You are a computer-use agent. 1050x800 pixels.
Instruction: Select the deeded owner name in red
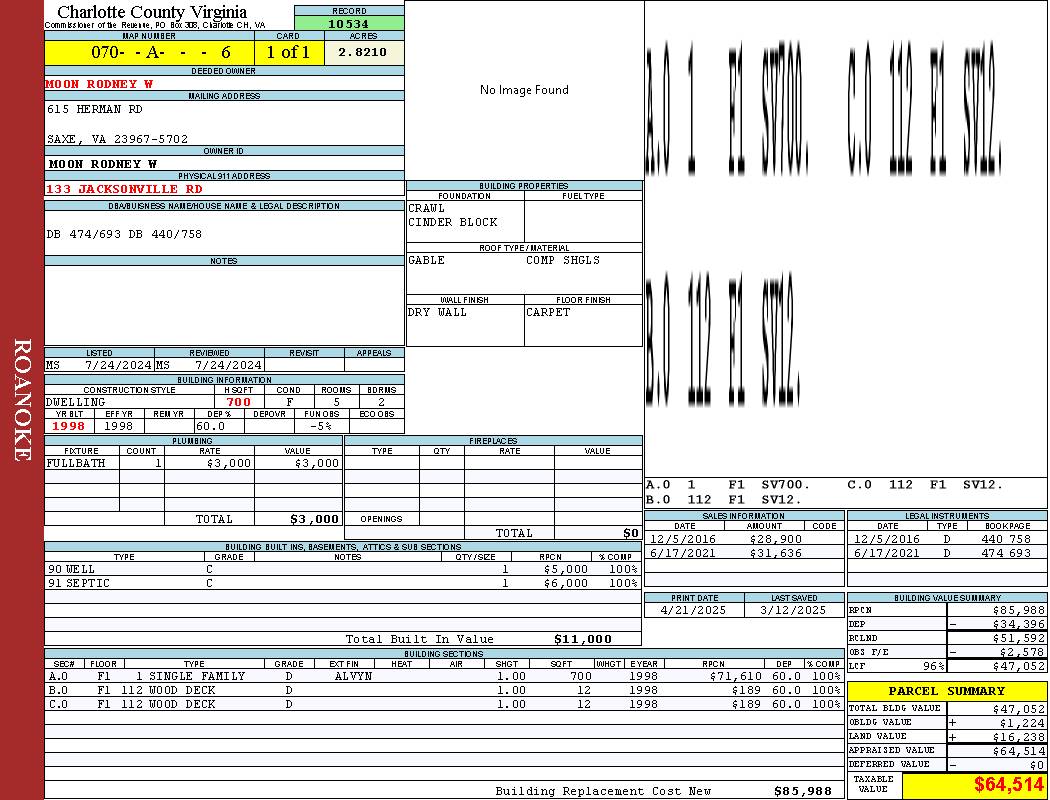[x=100, y=84]
